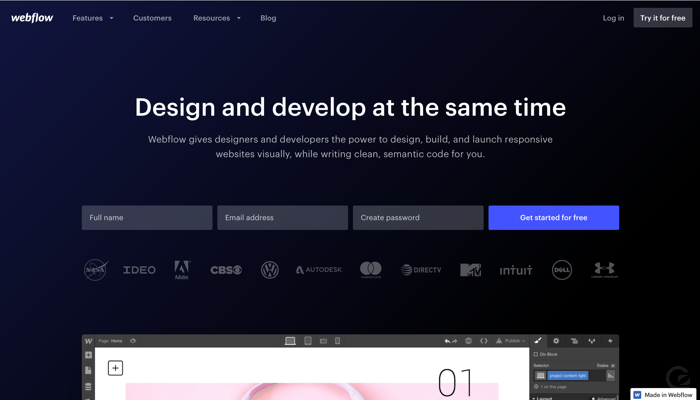Click the IDEO logo

click(x=139, y=270)
